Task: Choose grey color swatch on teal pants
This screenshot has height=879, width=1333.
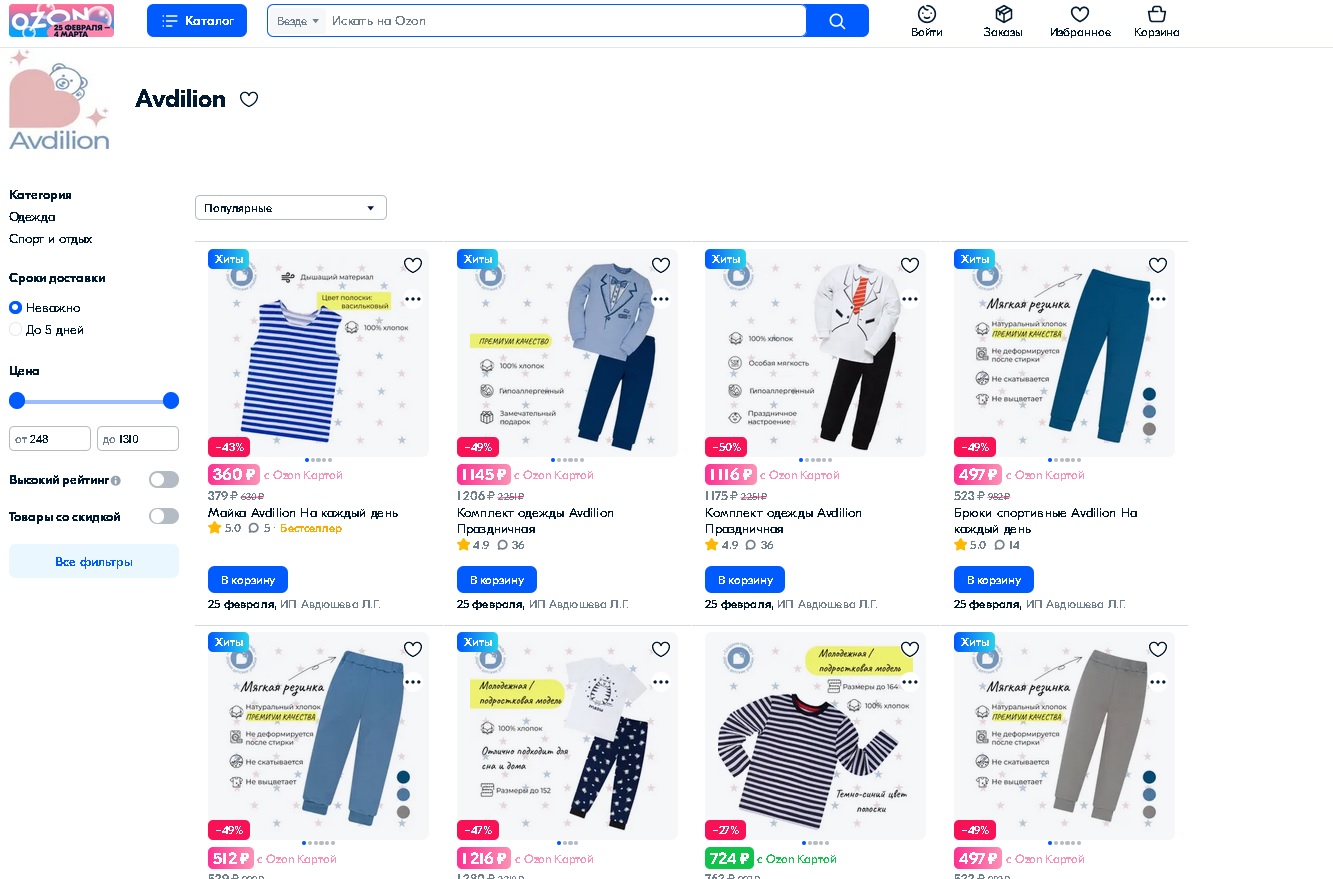Action: 1149,429
